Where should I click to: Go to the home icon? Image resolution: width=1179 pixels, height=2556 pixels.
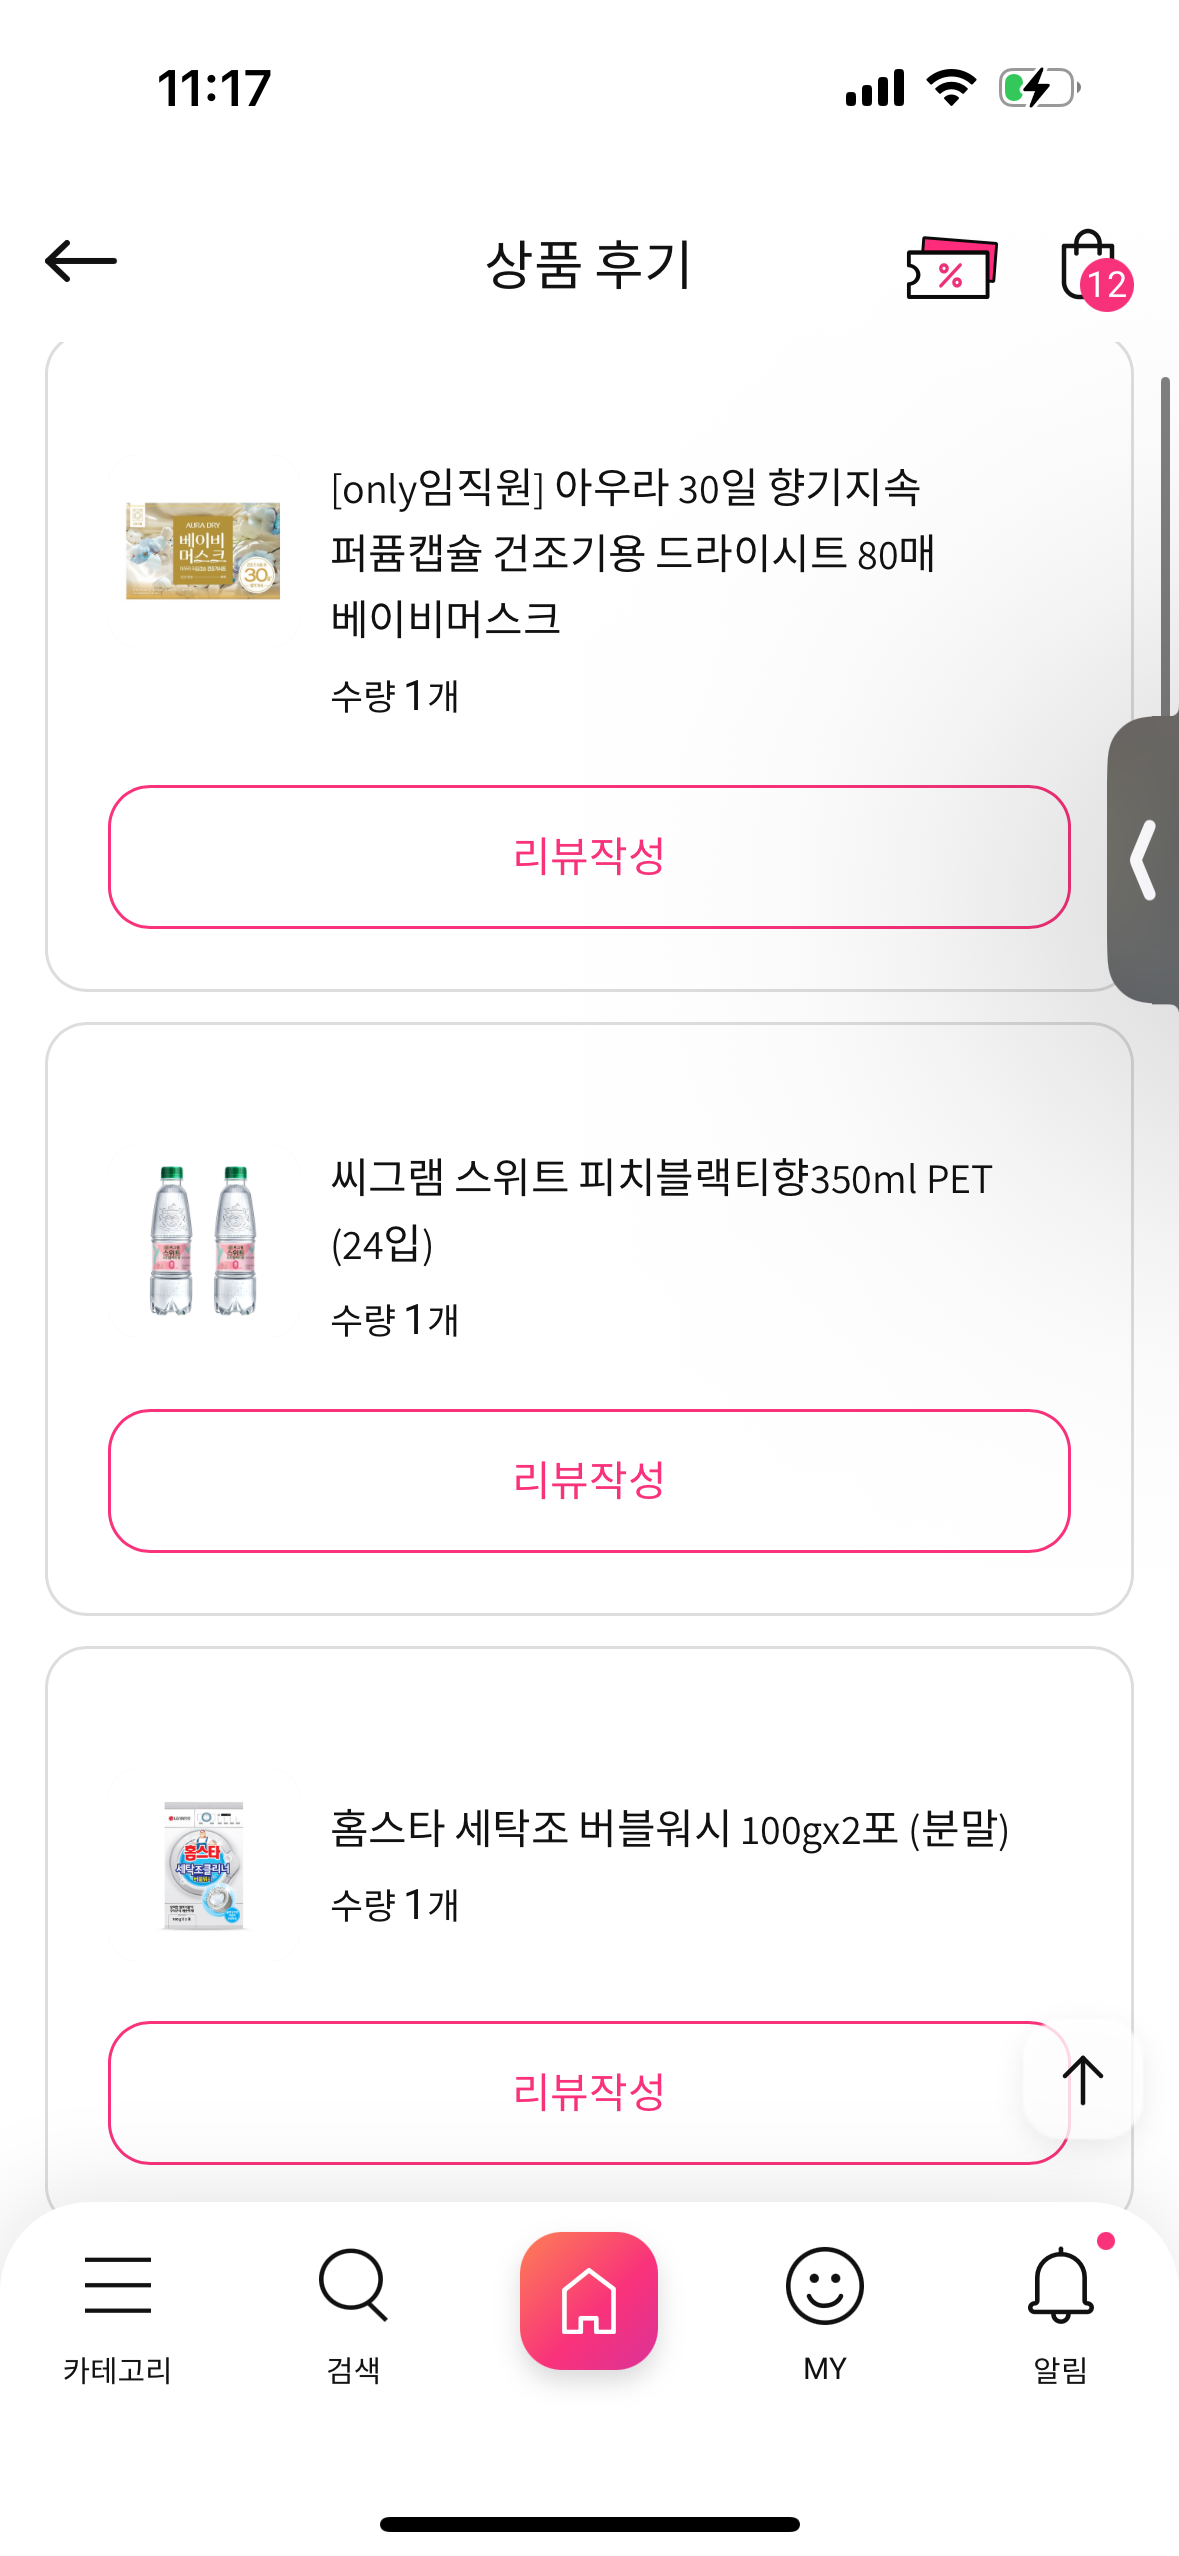589,2300
